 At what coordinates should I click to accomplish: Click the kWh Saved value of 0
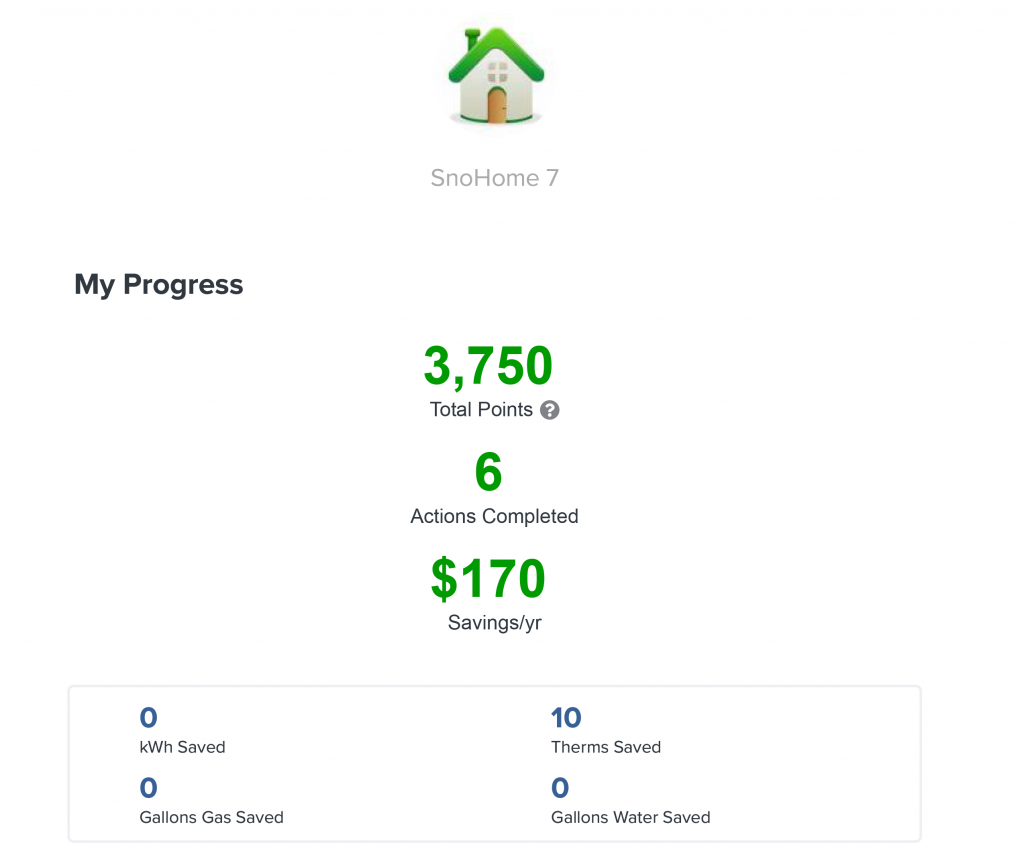coord(148,718)
